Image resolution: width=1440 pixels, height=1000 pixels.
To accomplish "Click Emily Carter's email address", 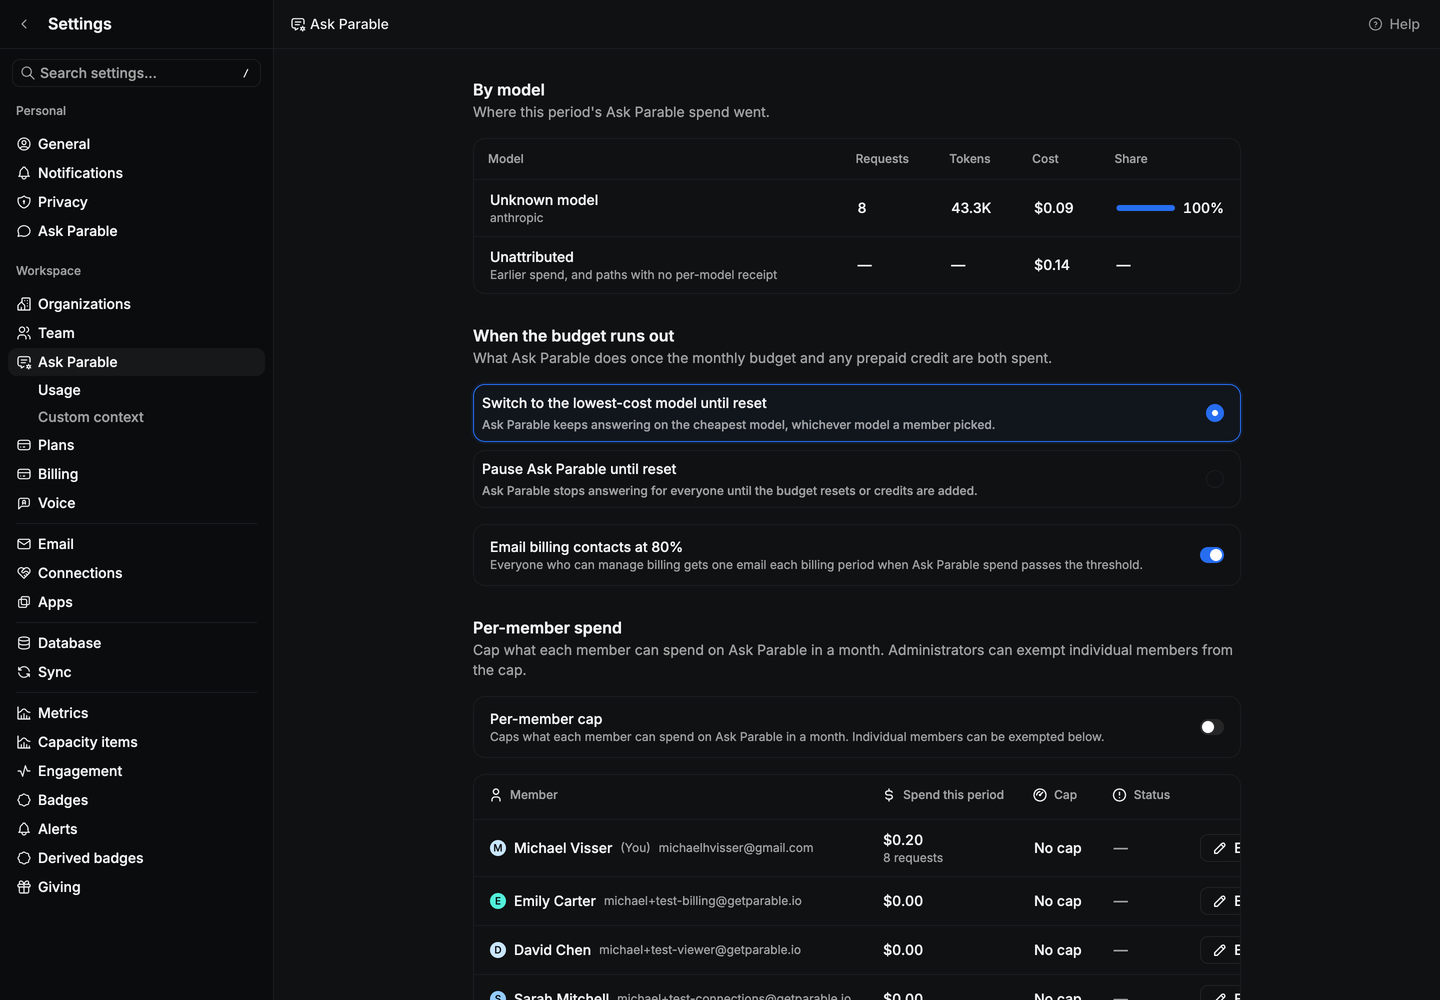I will pyautogui.click(x=703, y=901).
